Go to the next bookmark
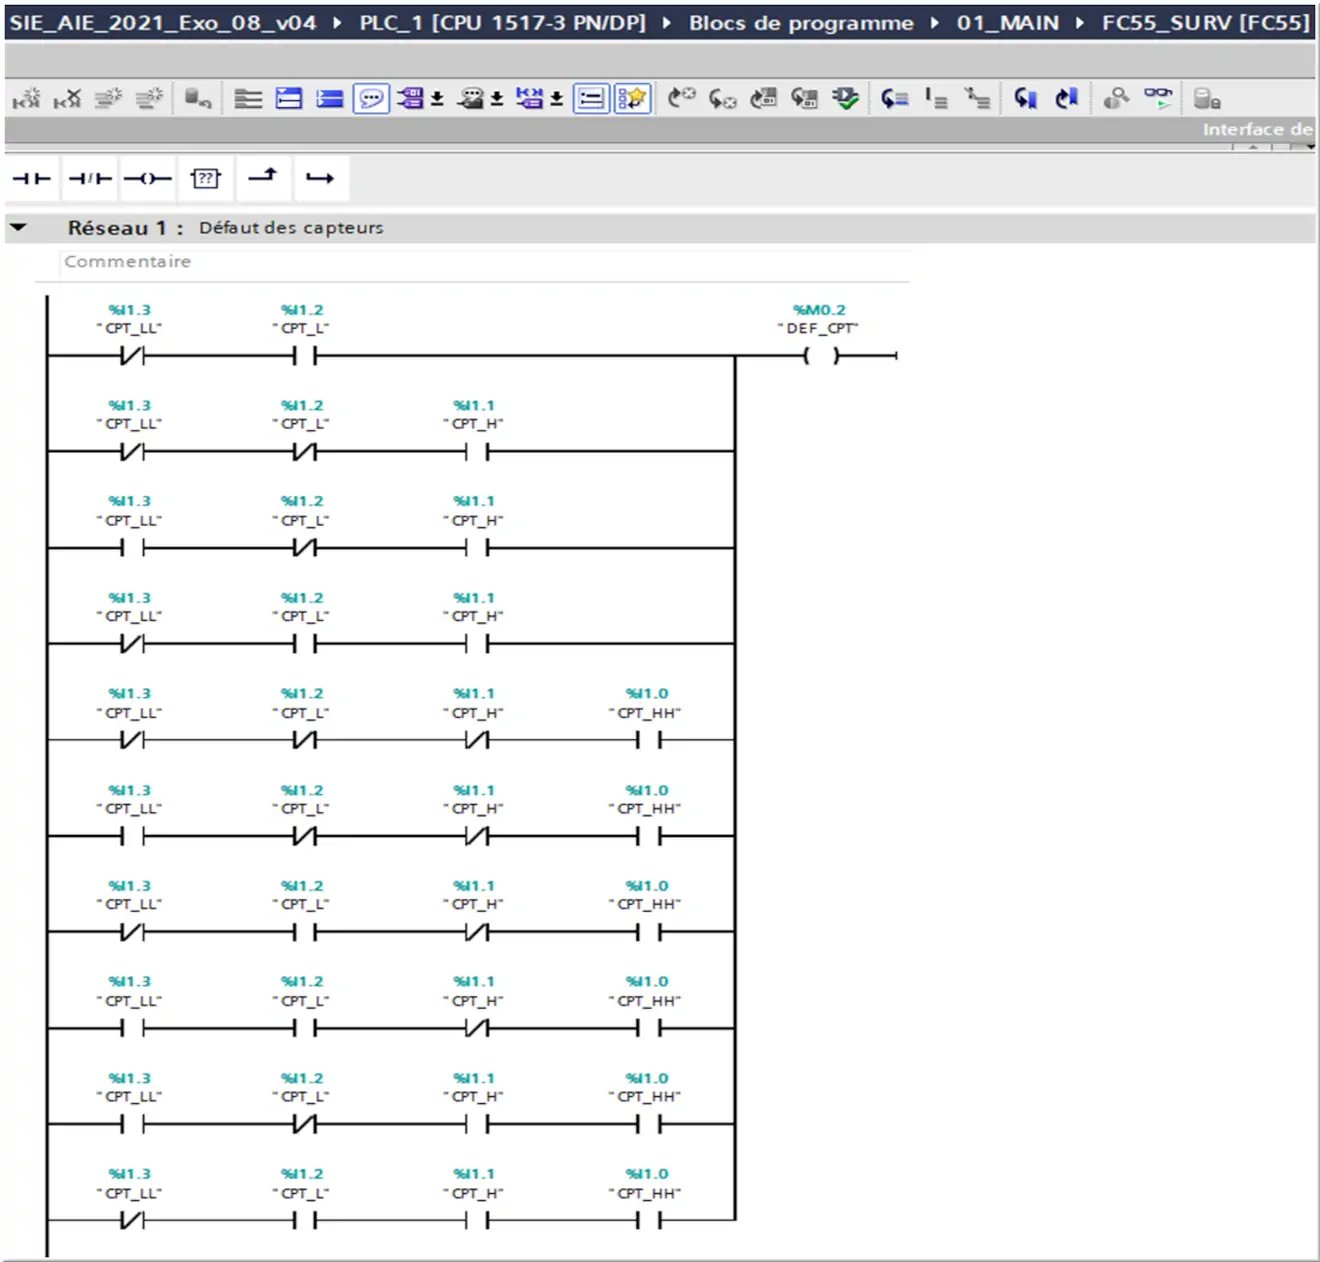The image size is (1320, 1262). [x=1025, y=98]
